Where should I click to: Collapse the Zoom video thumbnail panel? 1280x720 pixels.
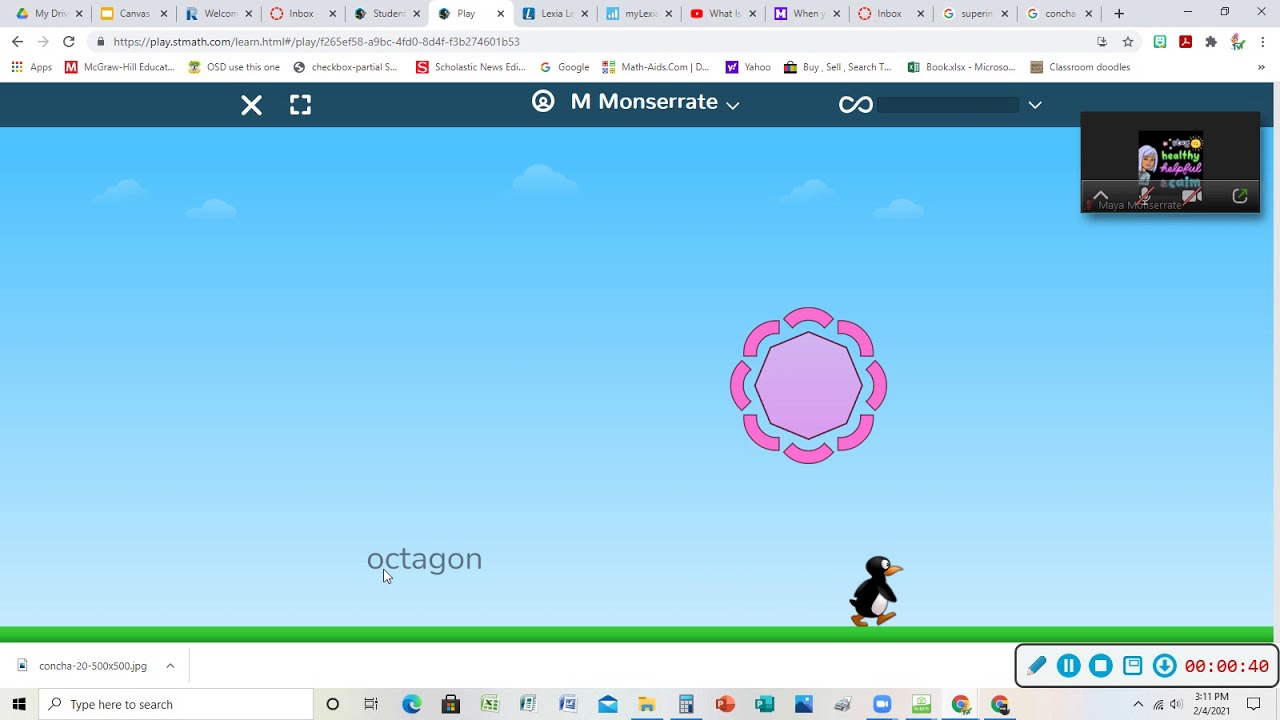click(1100, 196)
